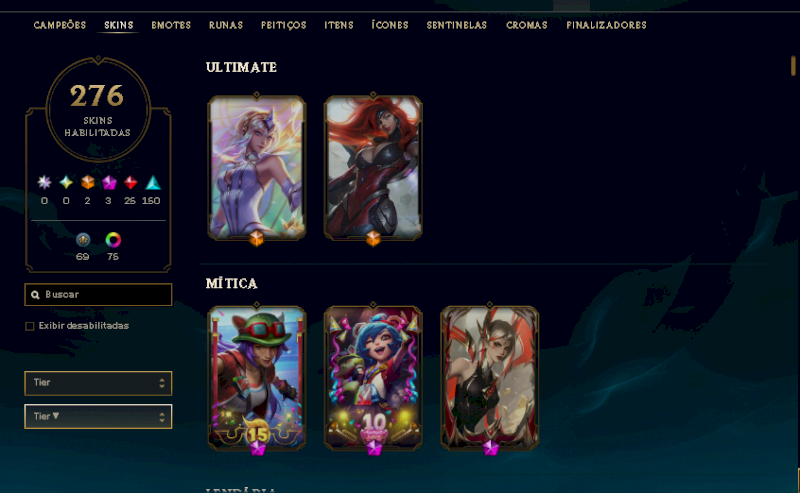
Task: Click the teal Epic tier triangle icon
Action: tap(153, 182)
